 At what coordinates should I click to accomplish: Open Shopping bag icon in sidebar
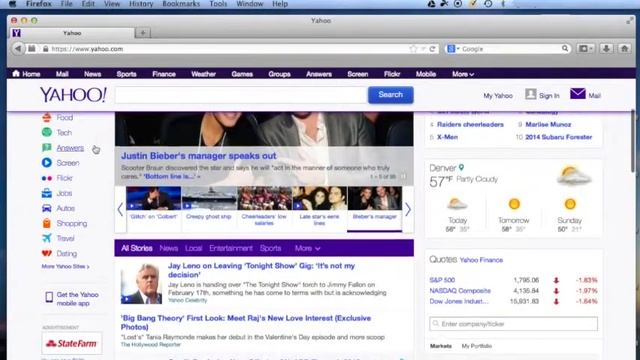[47, 223]
